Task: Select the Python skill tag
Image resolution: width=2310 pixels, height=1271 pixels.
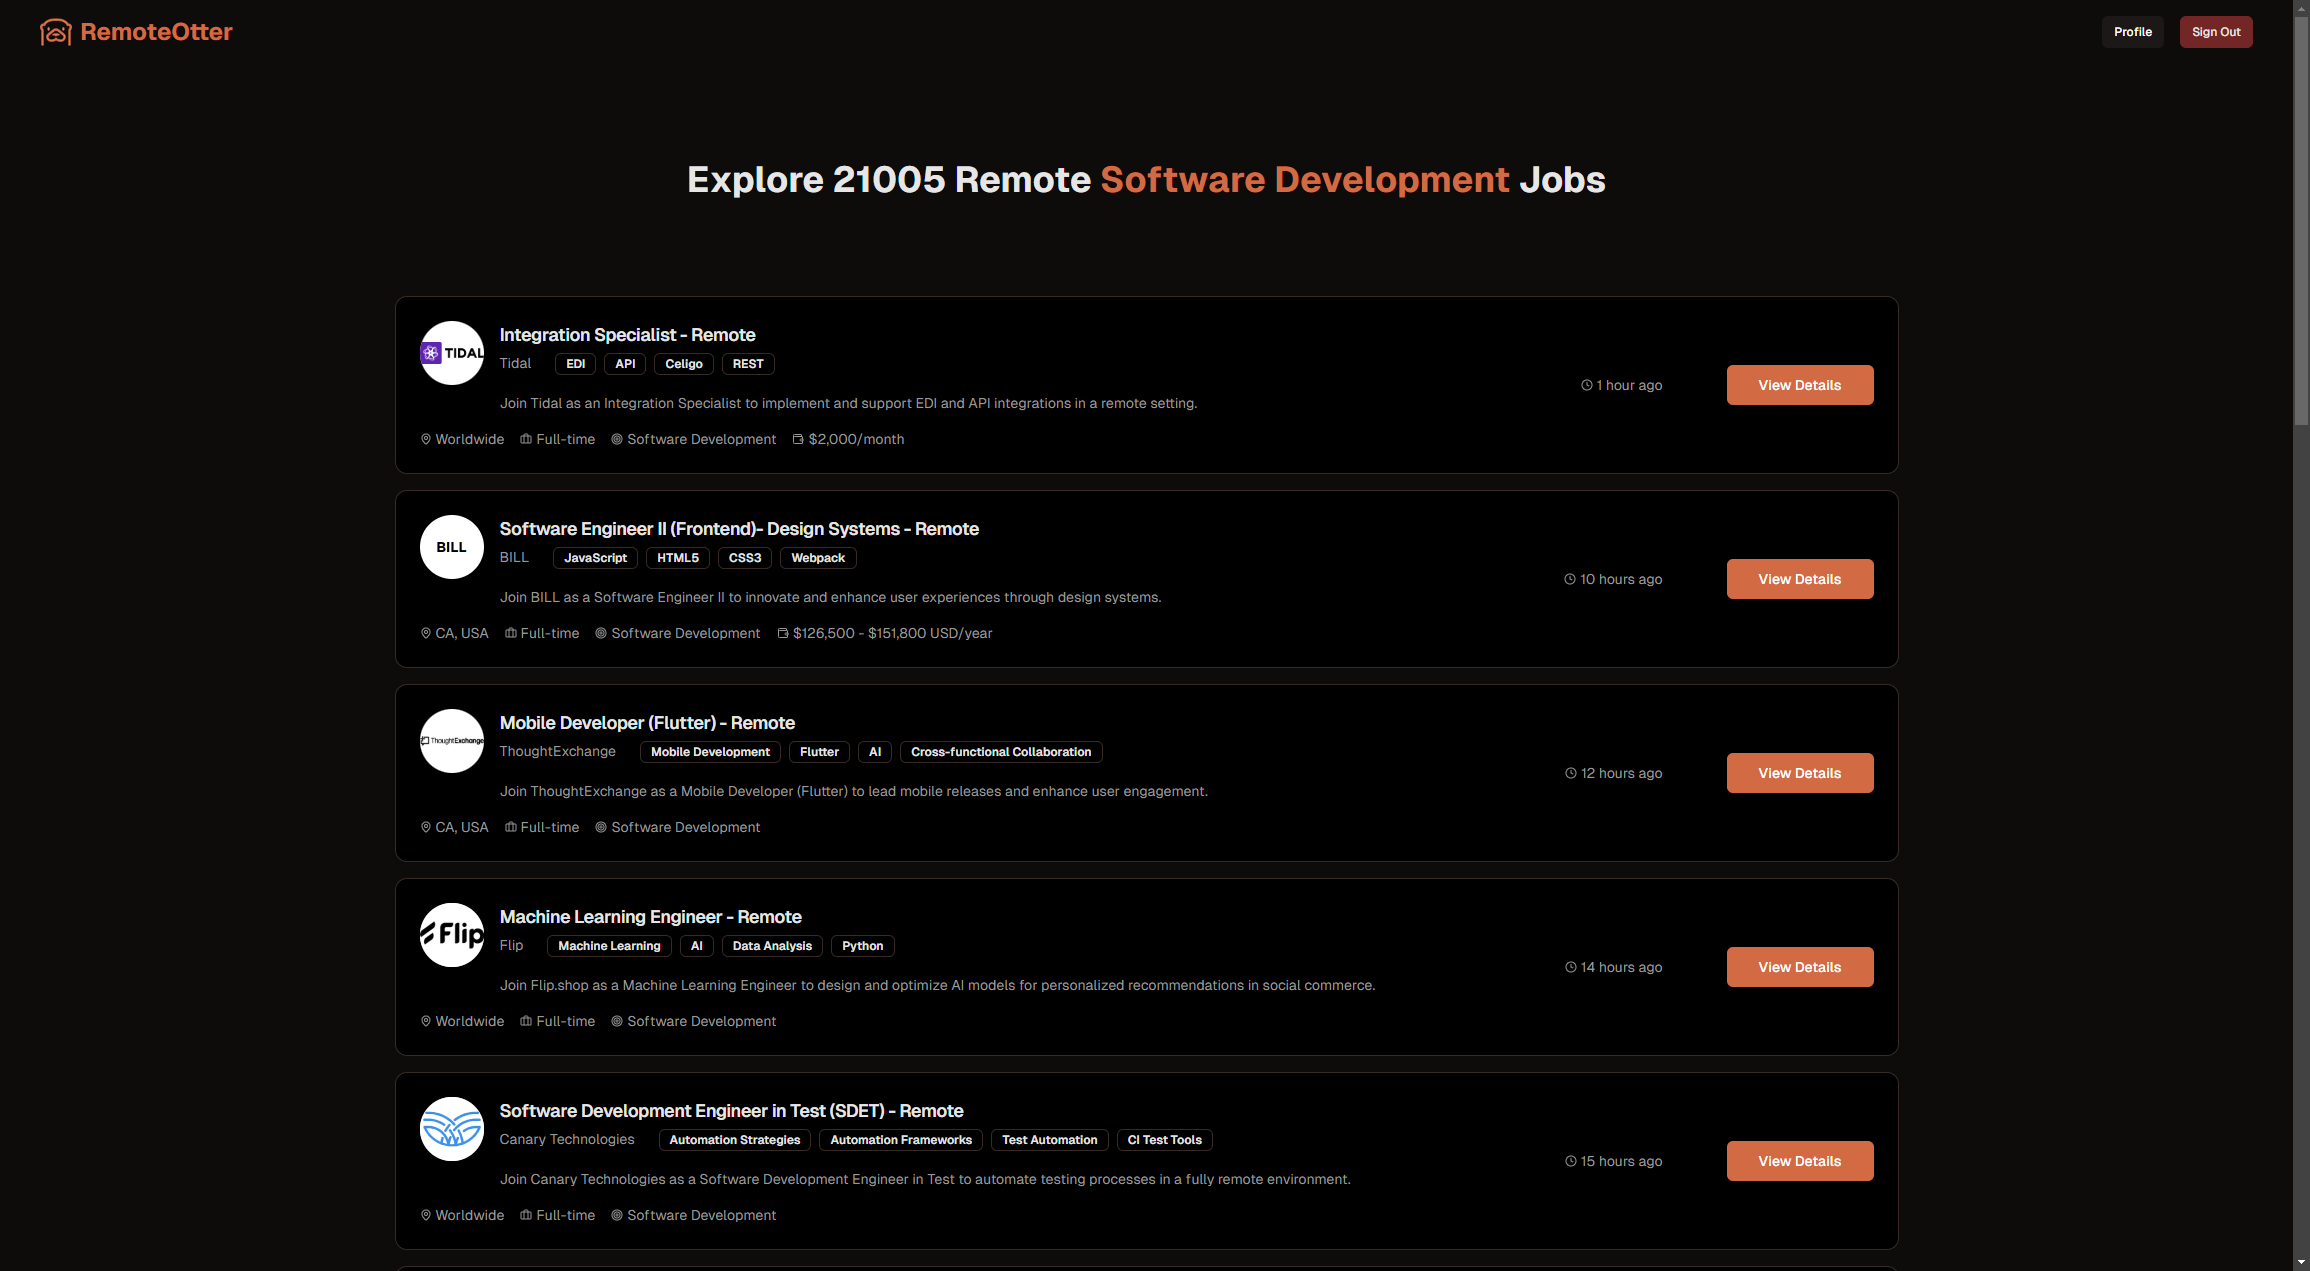Action: (862, 946)
